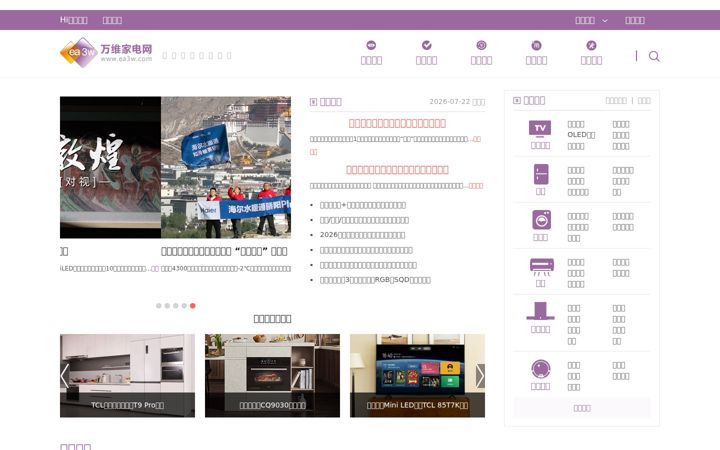Show previous product in carousel with left arrow
Viewport: 720px width, 450px height.
click(65, 376)
